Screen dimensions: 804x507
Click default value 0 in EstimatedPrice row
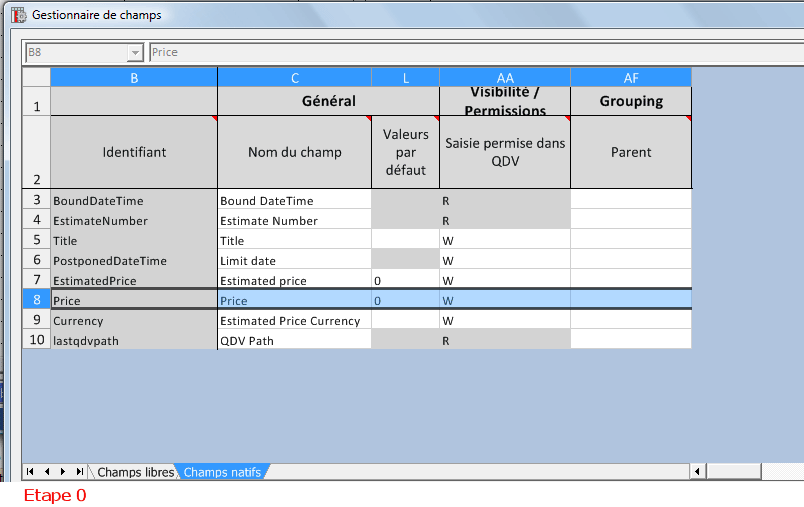(x=406, y=280)
